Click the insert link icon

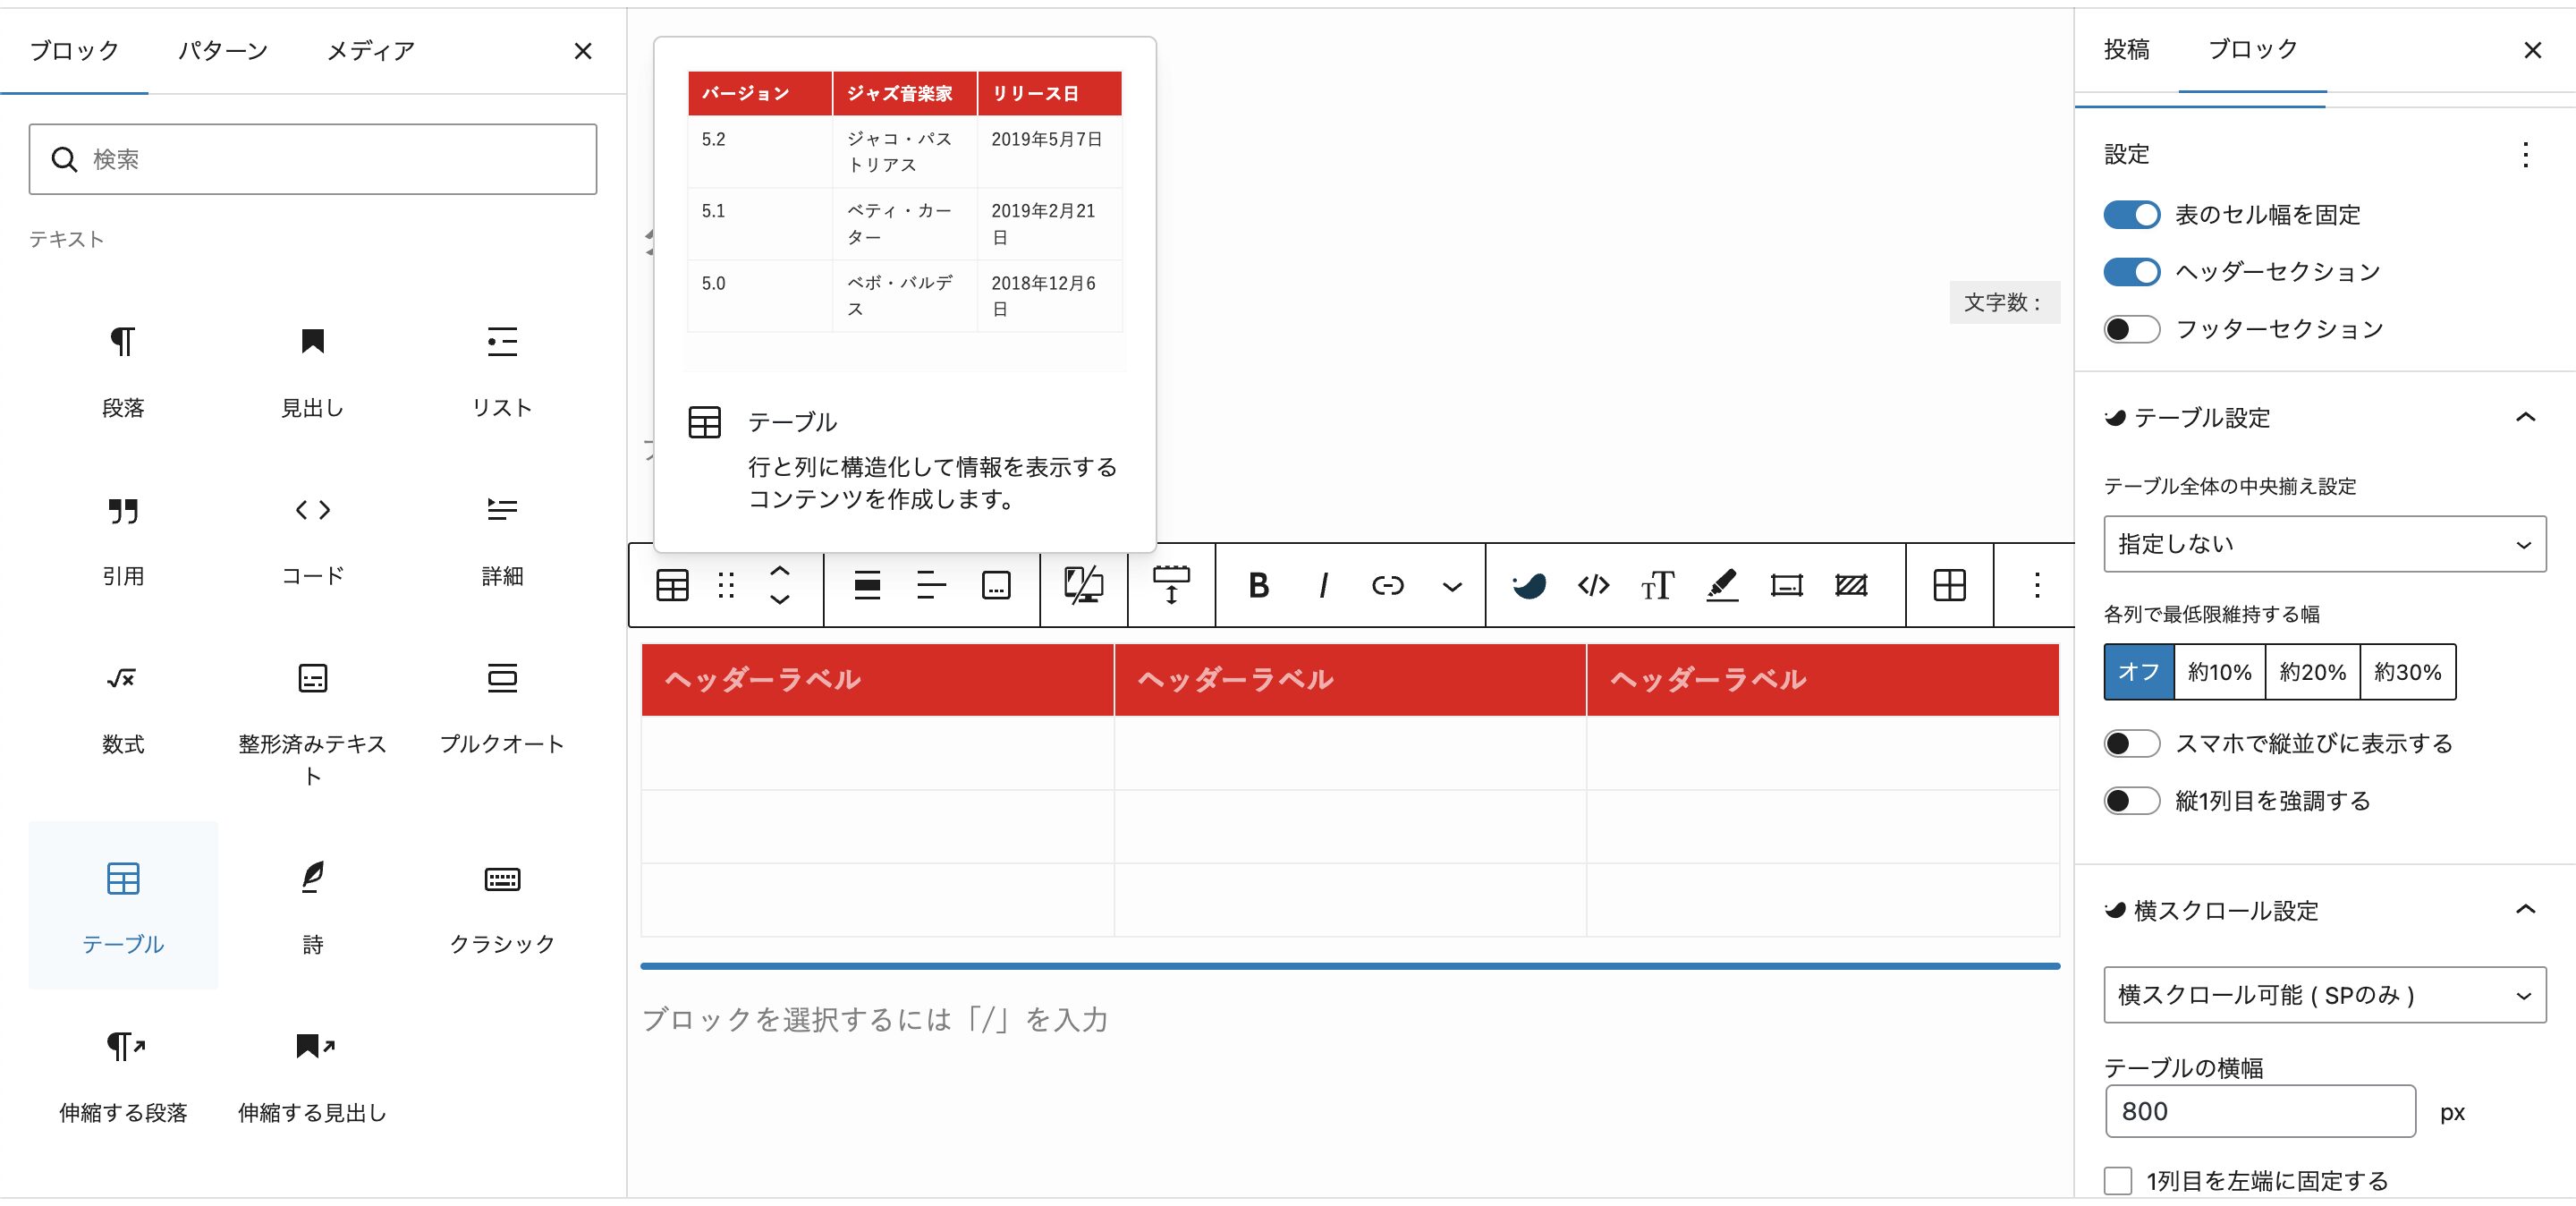1387,585
